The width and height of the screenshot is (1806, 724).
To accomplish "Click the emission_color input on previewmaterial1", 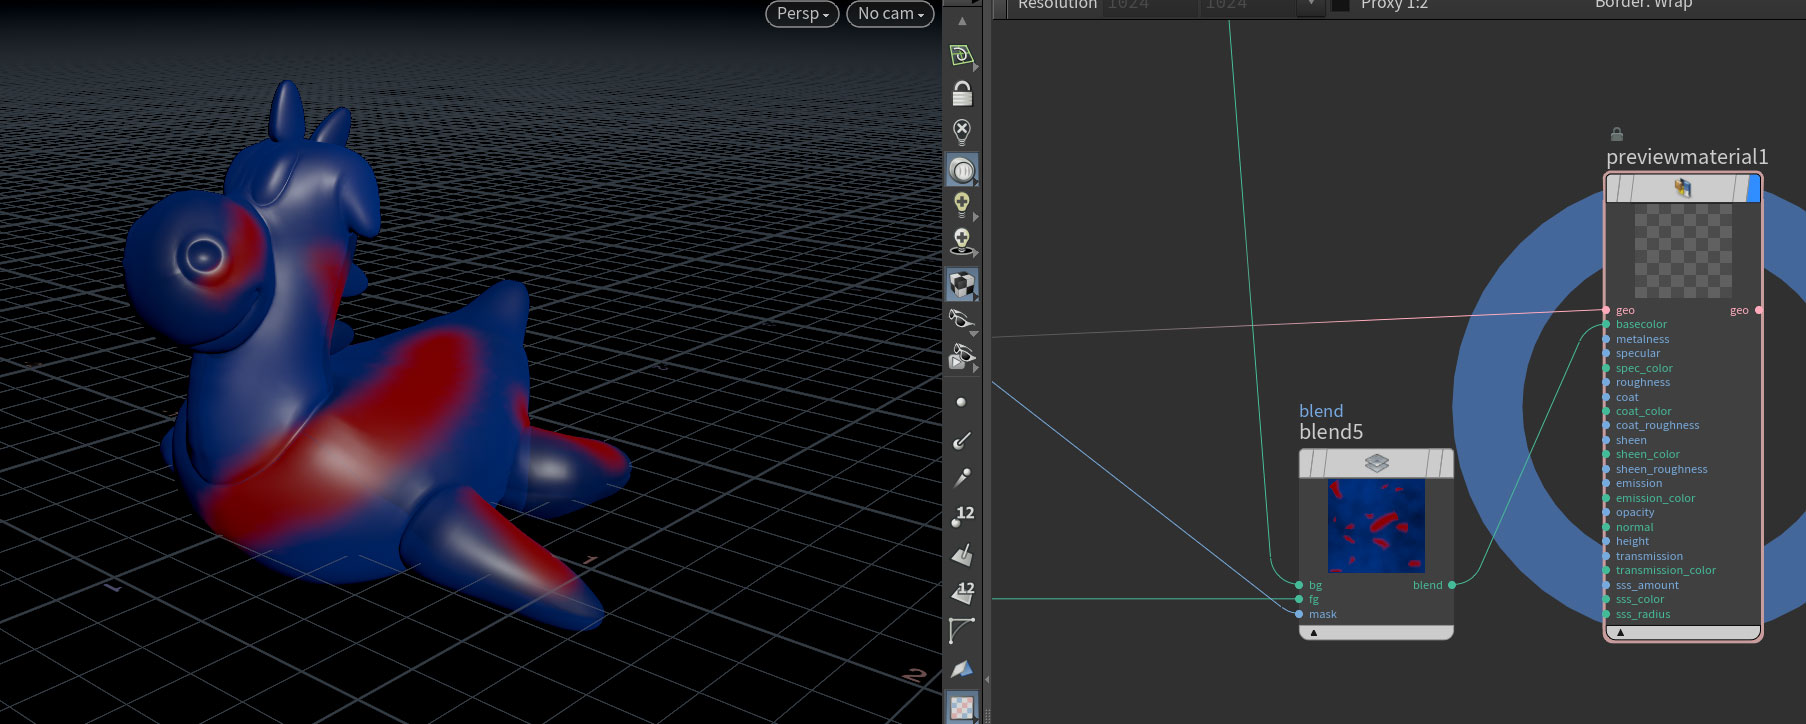I will (1606, 498).
